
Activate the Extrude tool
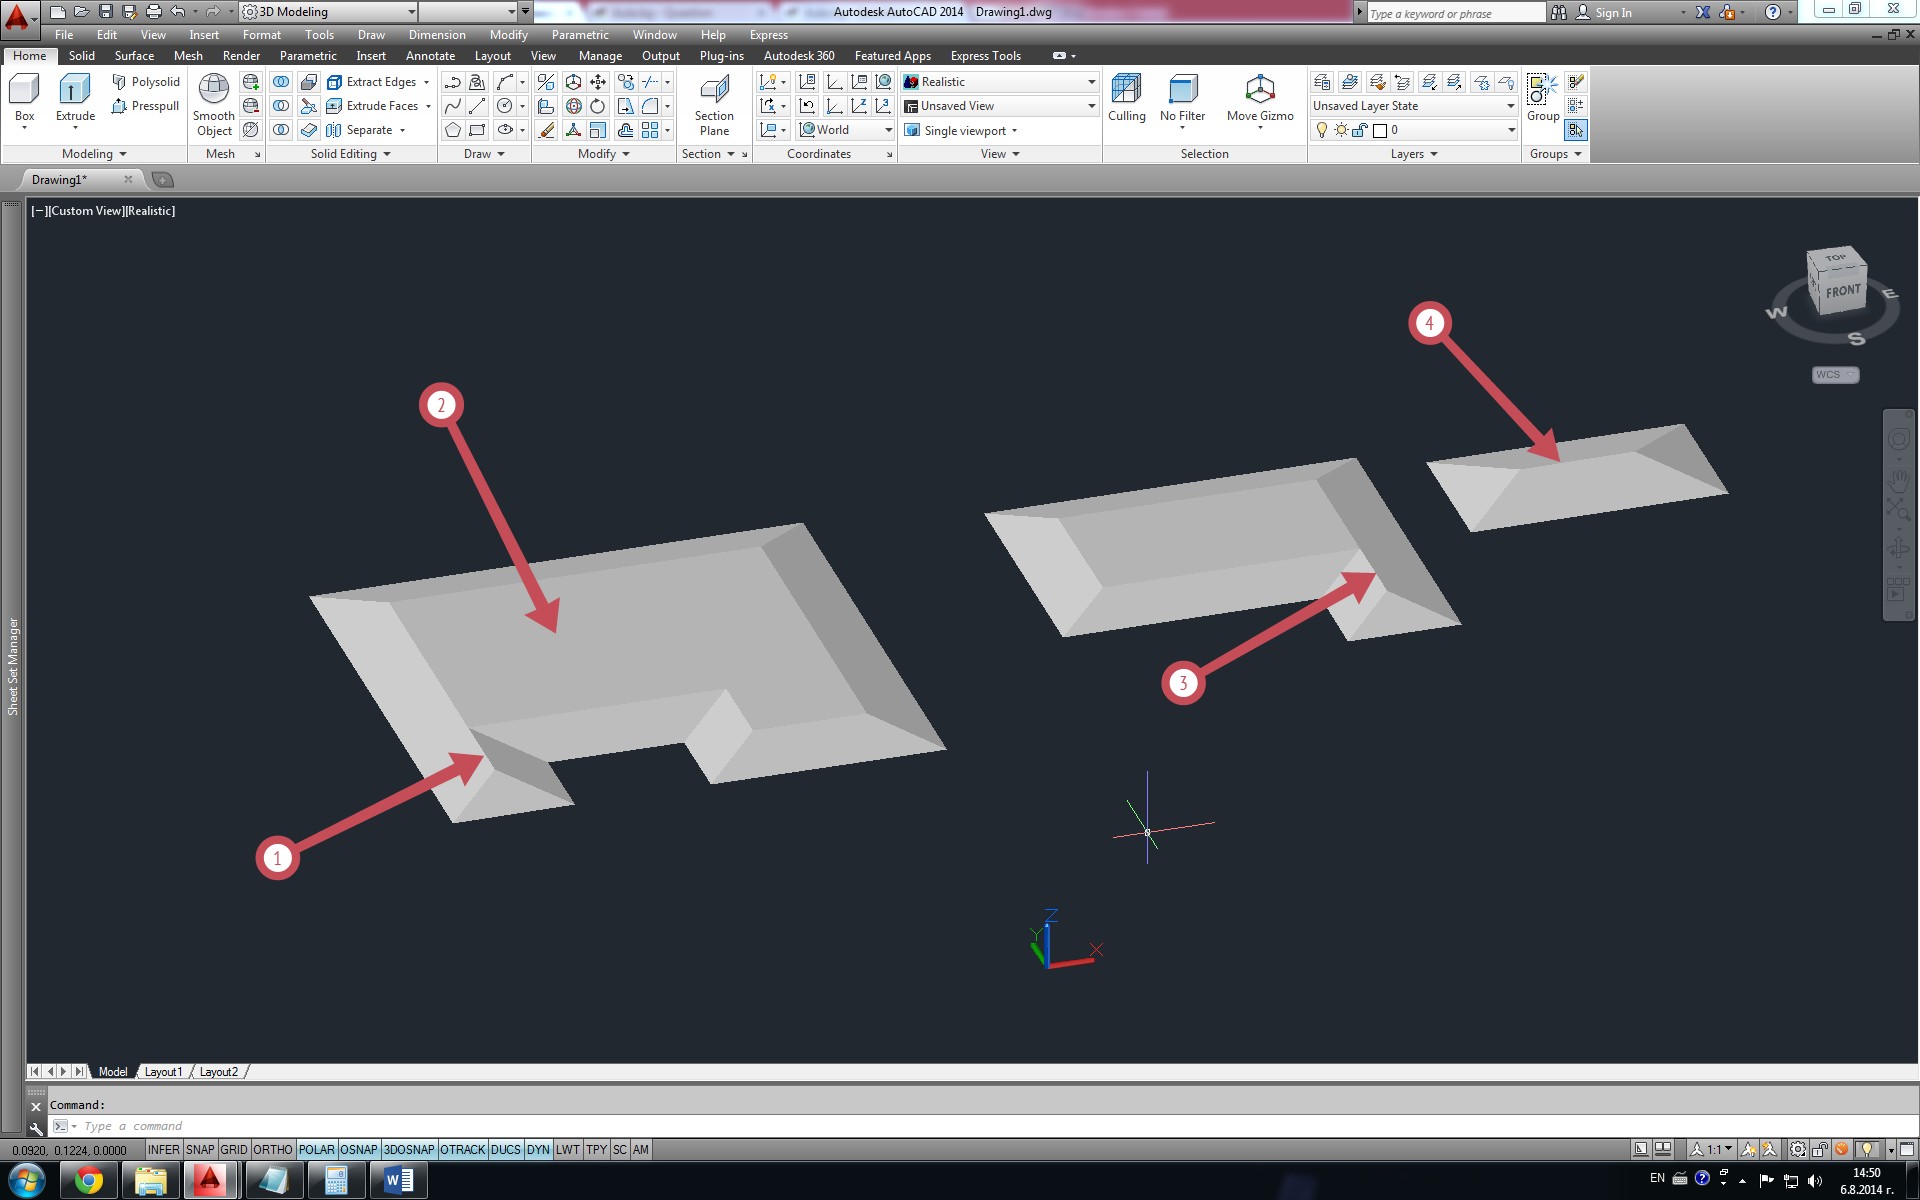[75, 99]
